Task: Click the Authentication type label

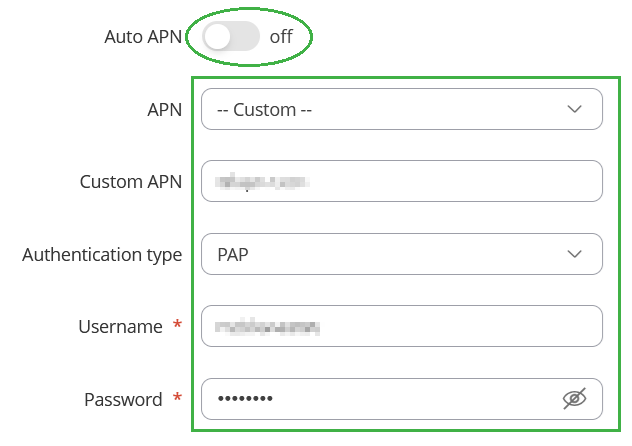Action: point(102,254)
